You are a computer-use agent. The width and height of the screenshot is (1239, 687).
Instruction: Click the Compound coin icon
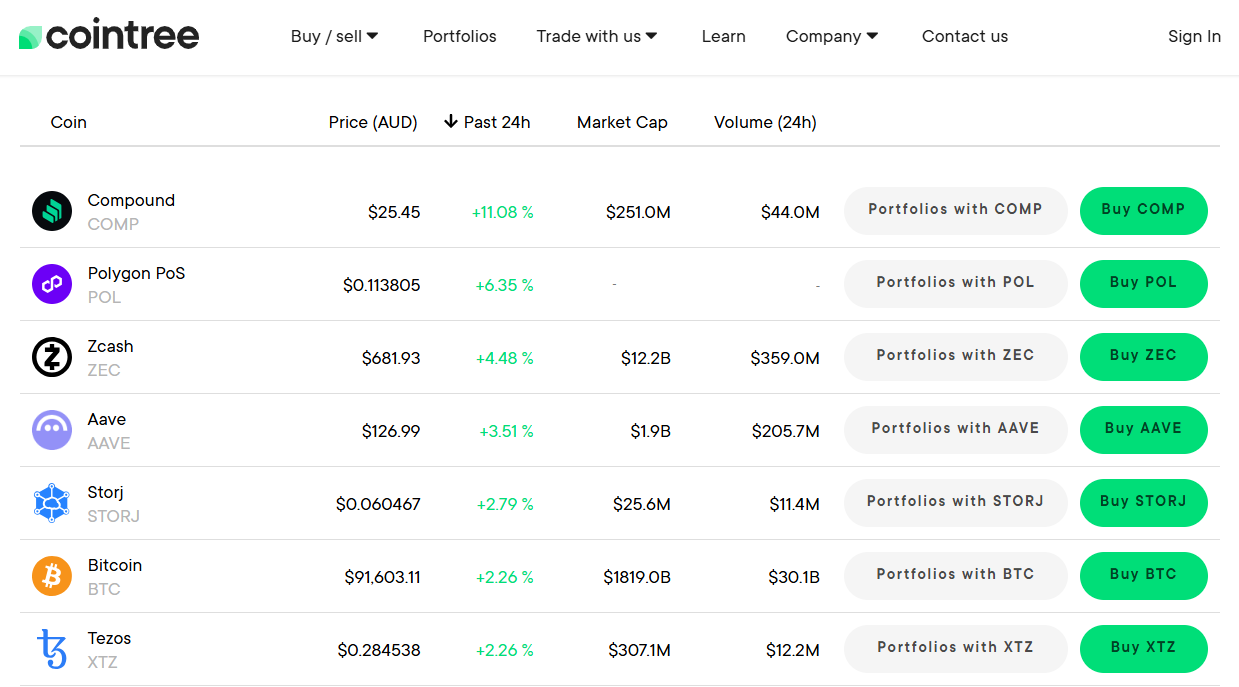point(52,211)
